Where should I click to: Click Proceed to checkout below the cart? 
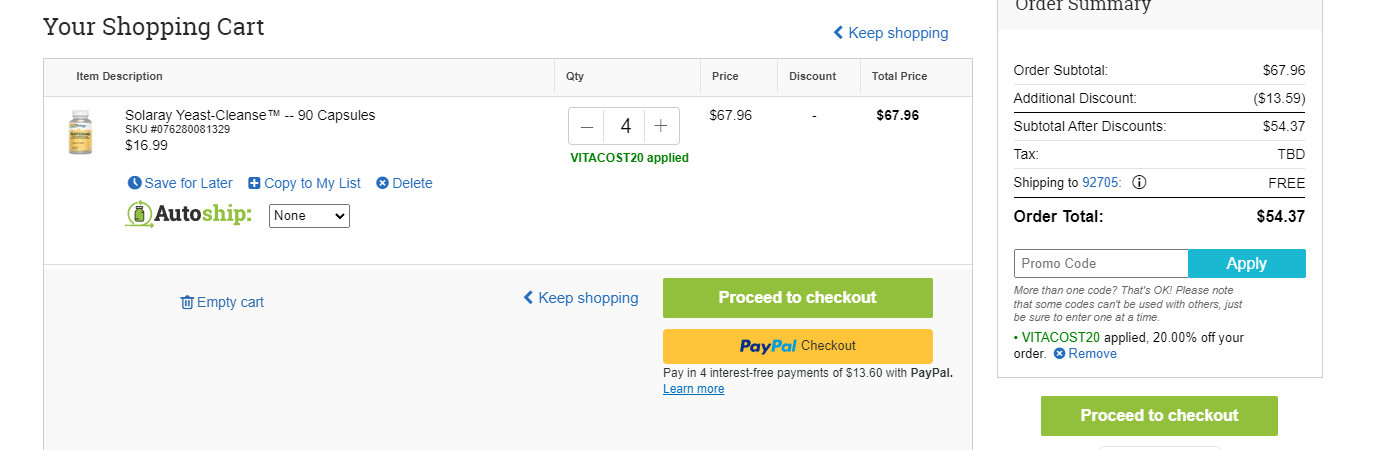797,298
